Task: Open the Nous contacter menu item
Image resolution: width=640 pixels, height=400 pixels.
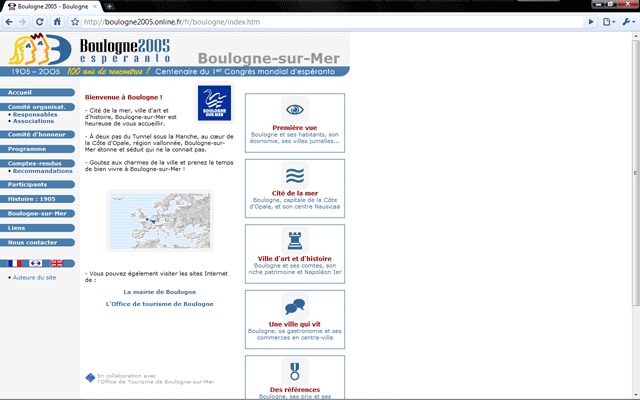Action: [37, 242]
